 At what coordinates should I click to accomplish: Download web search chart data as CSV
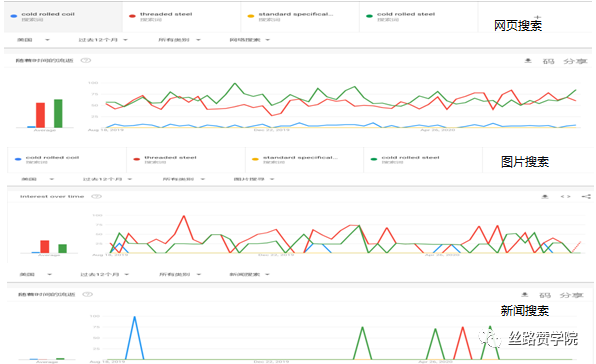coord(528,61)
